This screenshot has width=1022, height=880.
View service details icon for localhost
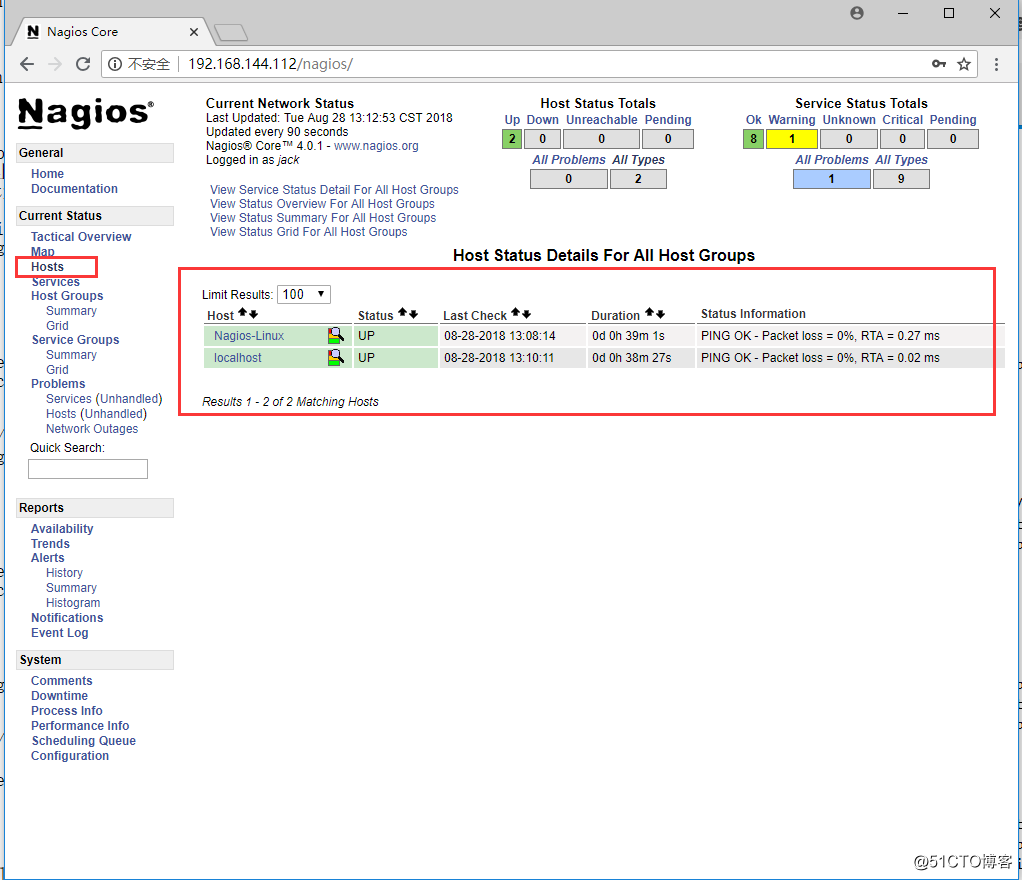point(335,357)
